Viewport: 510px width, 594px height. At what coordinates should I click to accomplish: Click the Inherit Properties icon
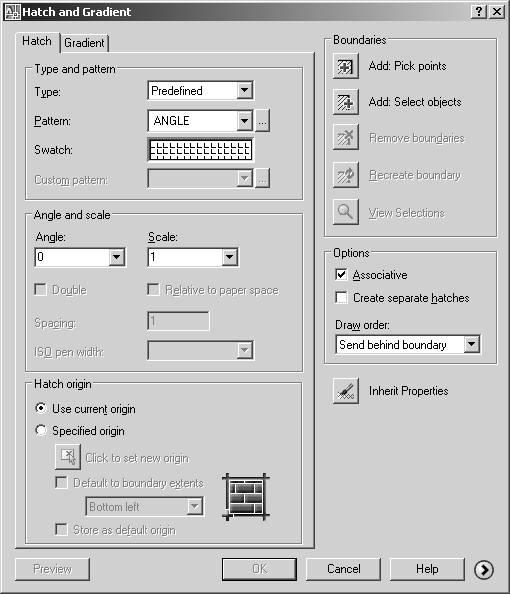point(346,391)
